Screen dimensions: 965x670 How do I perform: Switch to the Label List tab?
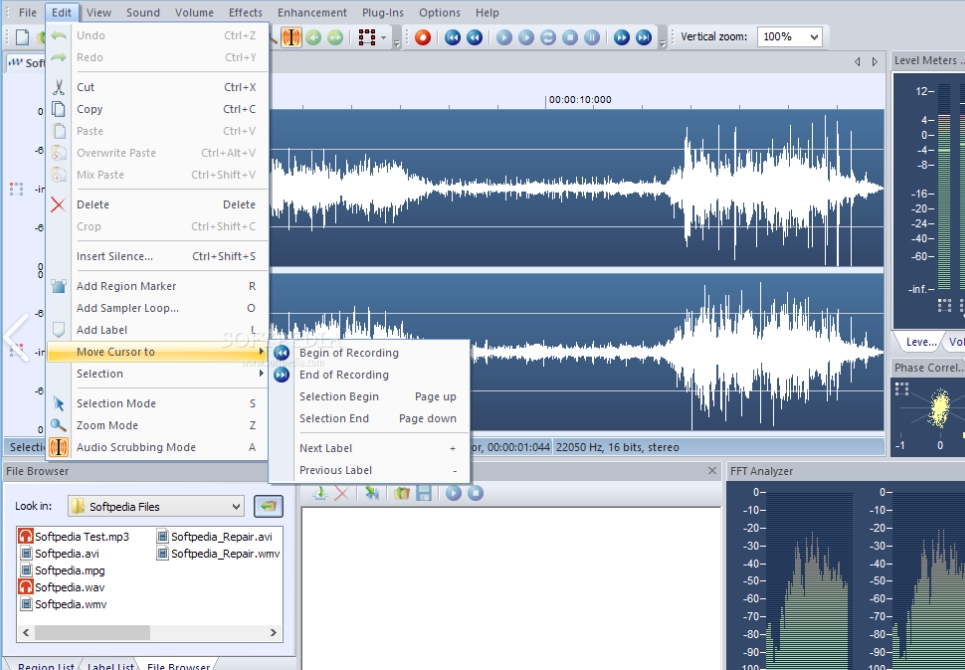pos(111,665)
